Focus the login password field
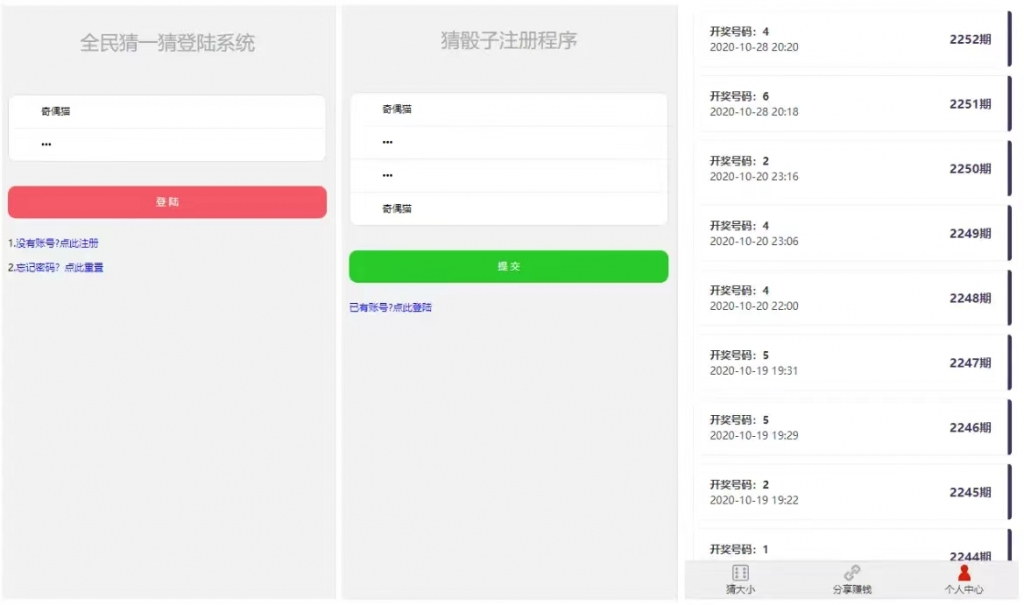The image size is (1024, 605). pyautogui.click(x=167, y=144)
